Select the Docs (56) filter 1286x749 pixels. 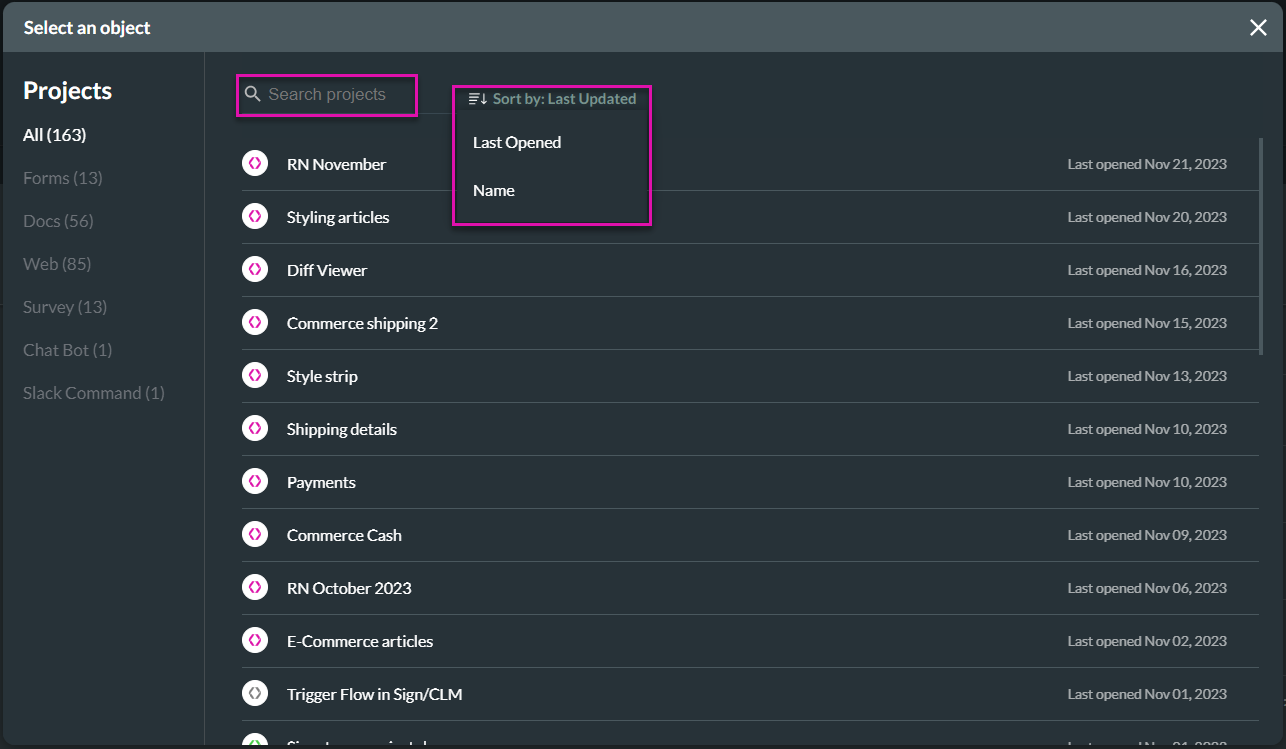point(58,220)
